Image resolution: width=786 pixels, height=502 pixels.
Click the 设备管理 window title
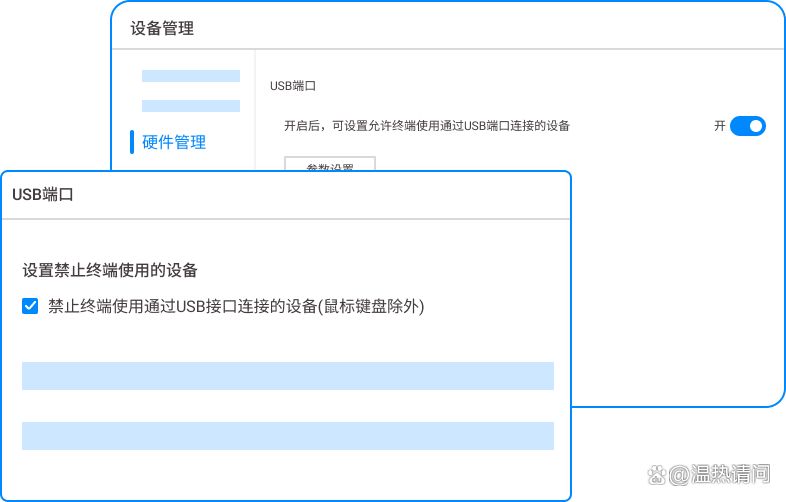click(x=162, y=28)
